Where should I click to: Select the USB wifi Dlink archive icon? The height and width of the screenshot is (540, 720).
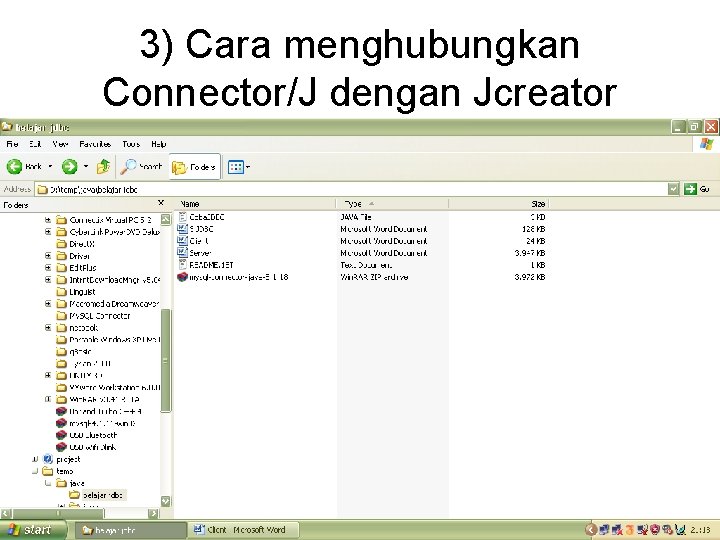click(62, 447)
